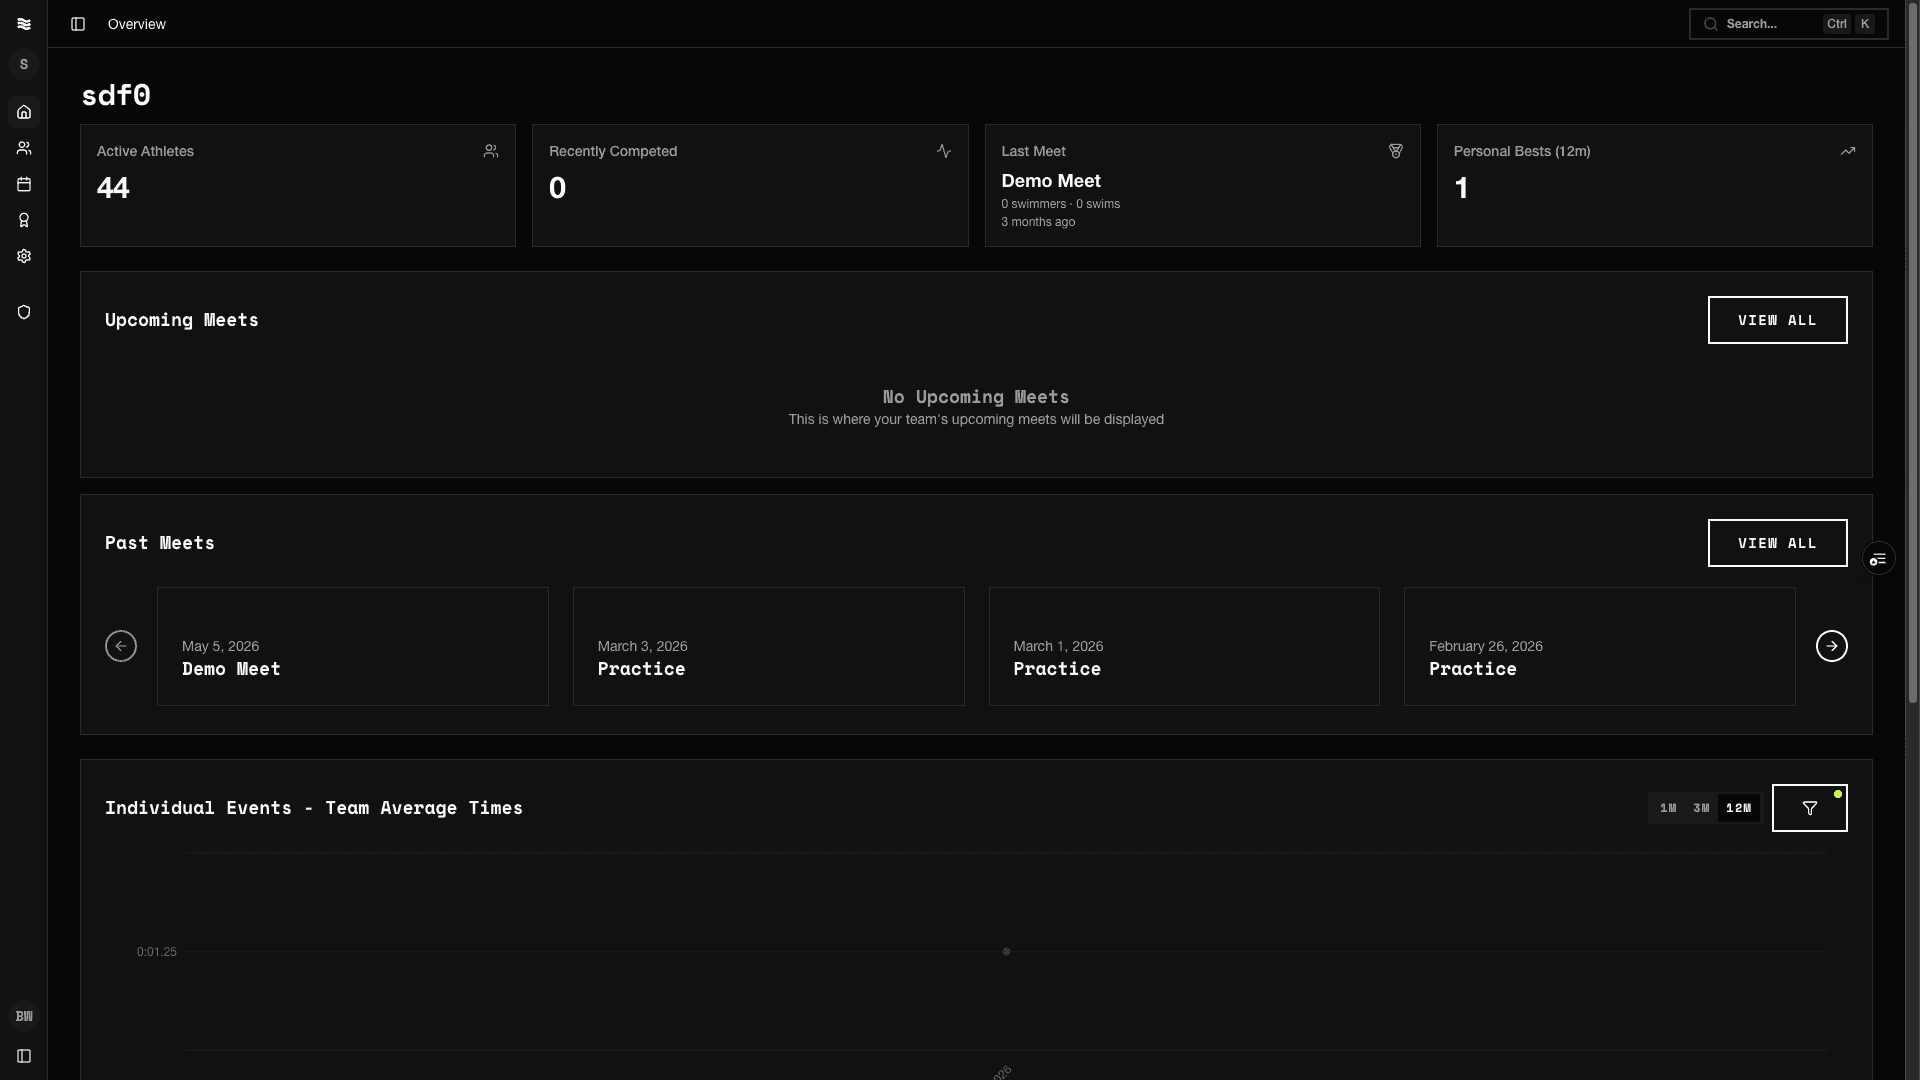Image resolution: width=1920 pixels, height=1080 pixels.
Task: Show next past meets with right arrow
Action: click(1831, 646)
